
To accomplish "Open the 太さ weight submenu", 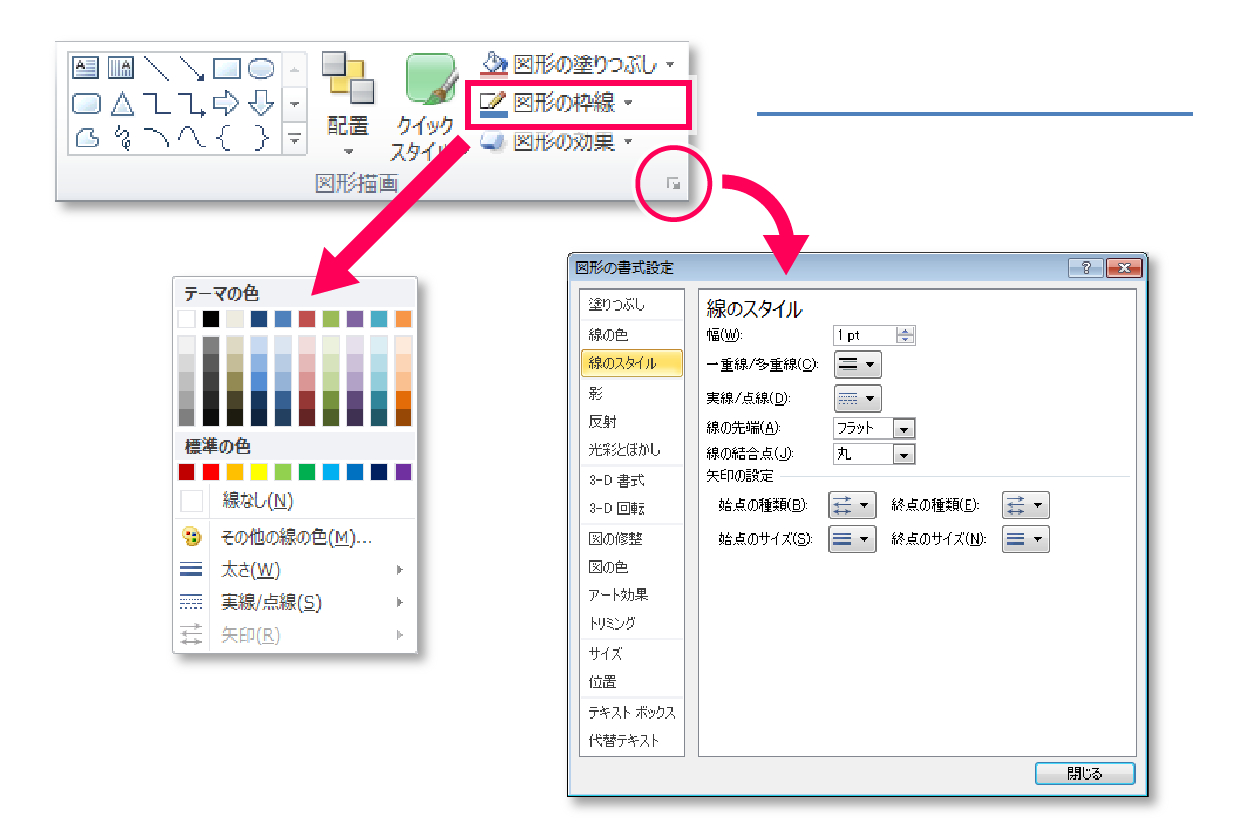I will point(295,570).
